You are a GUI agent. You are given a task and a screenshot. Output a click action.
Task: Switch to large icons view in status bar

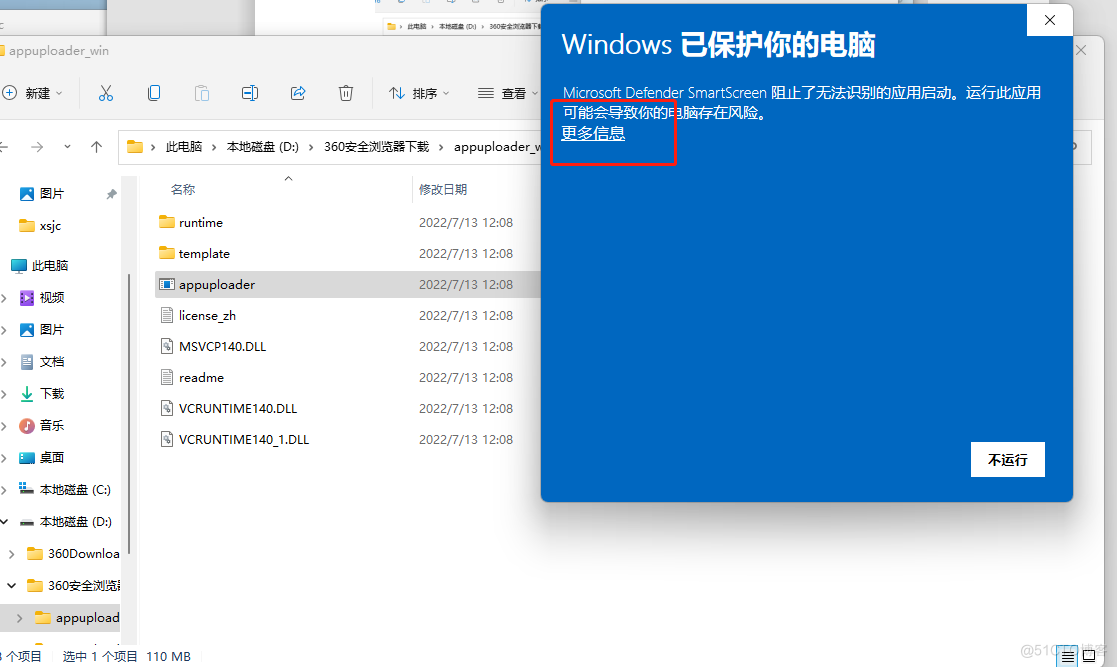(x=1089, y=656)
